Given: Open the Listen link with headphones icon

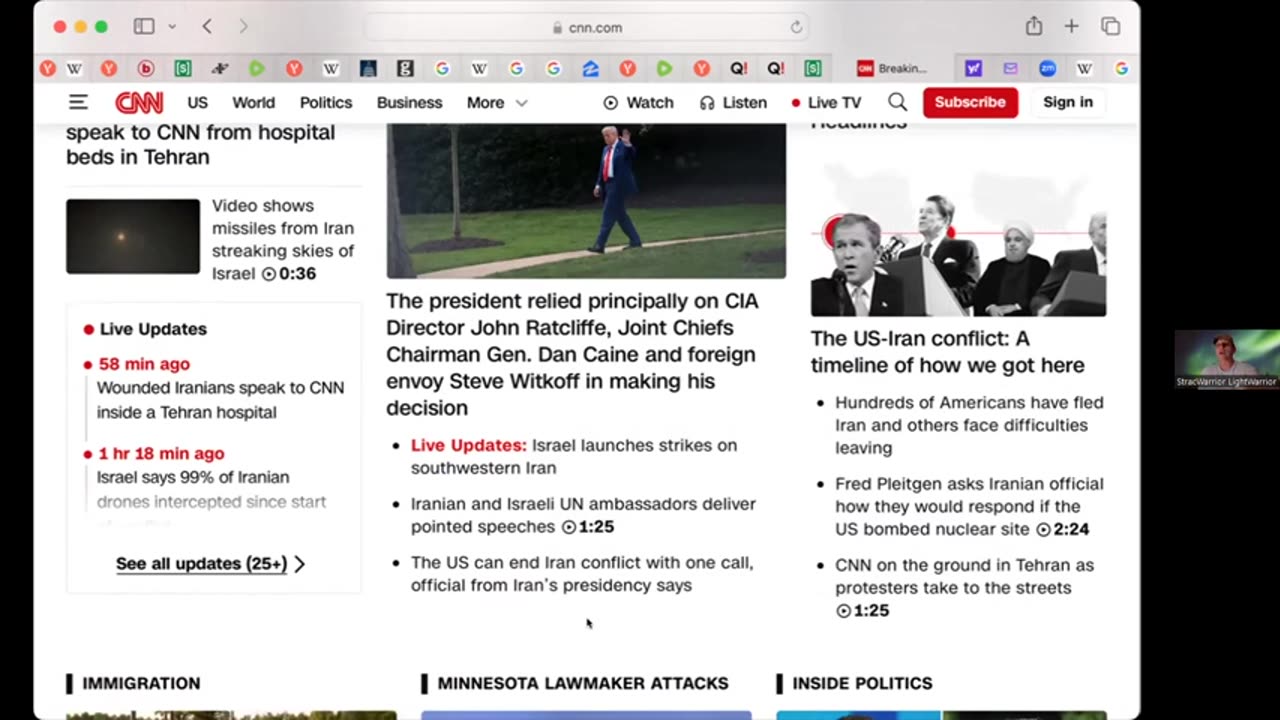Looking at the screenshot, I should point(733,102).
